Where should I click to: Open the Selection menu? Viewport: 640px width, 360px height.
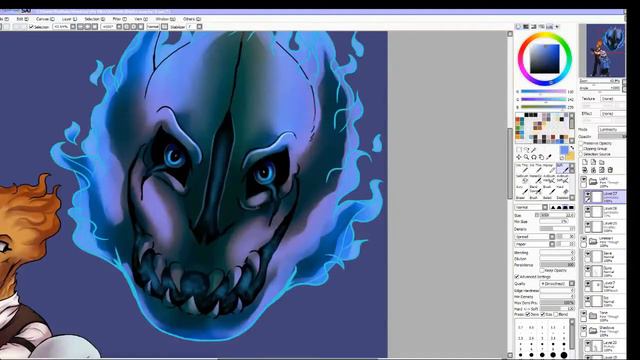tap(94, 19)
